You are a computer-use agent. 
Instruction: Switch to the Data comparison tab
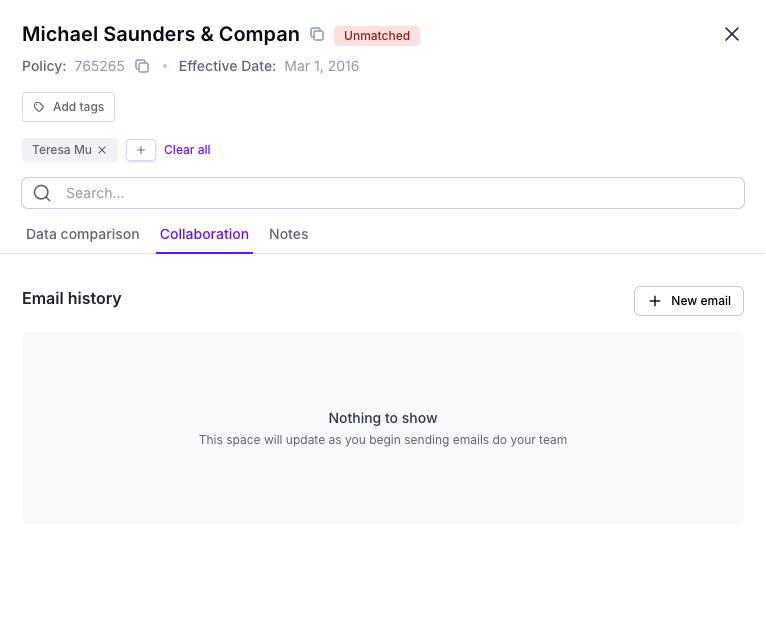pos(83,234)
